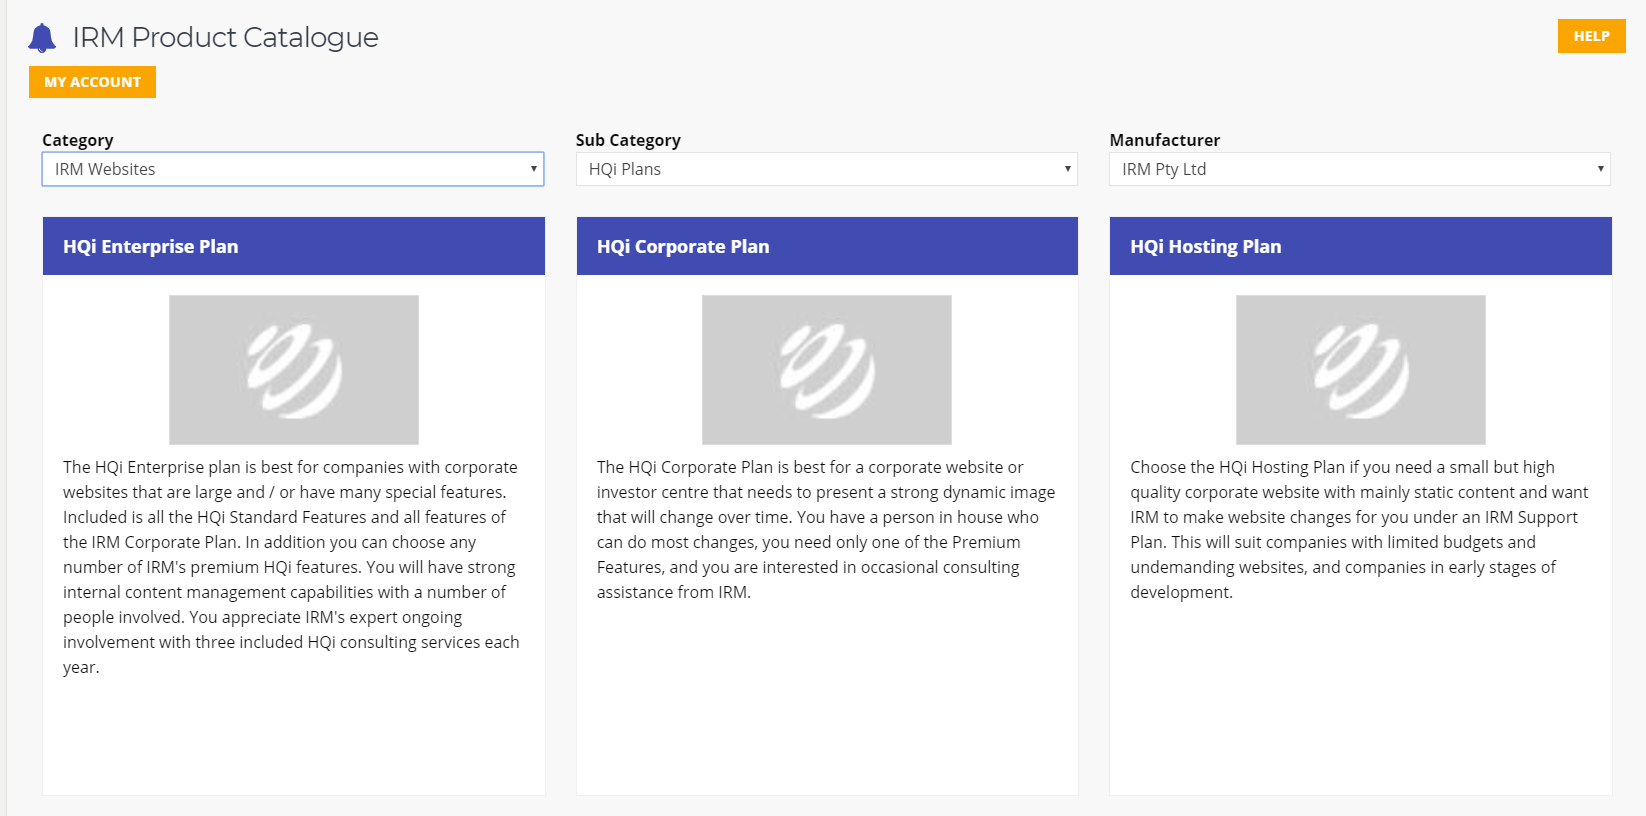Viewport: 1646px width, 816px height.
Task: Click the HQi Hosting Plan placeholder image
Action: pyautogui.click(x=1361, y=370)
